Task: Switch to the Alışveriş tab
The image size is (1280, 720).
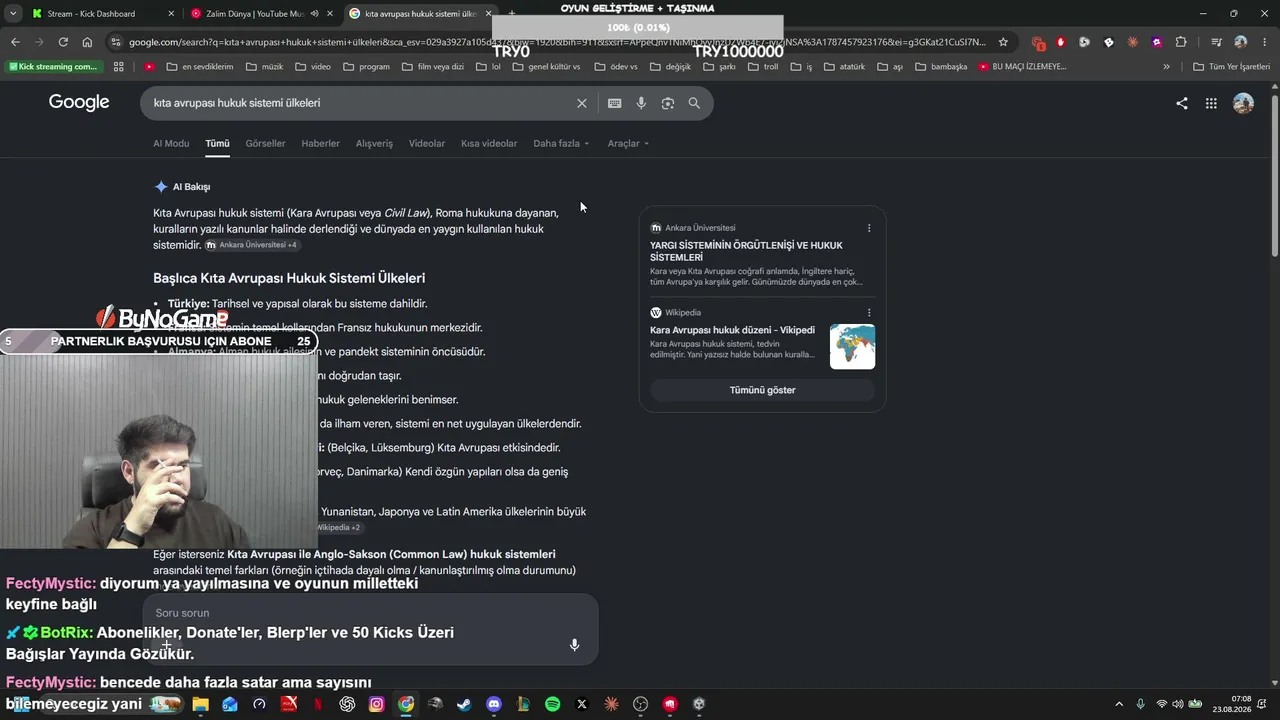Action: click(374, 143)
